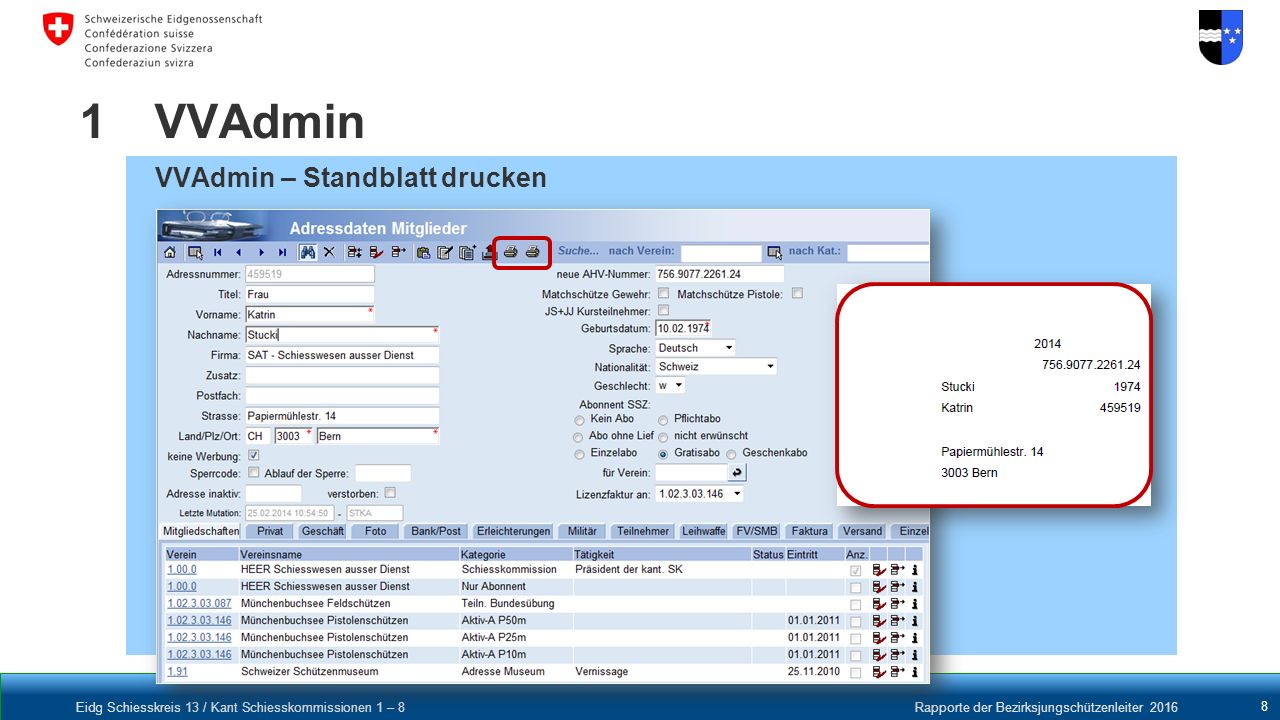Click transfer arrow icon in Teiln. Bundesübung row
1280x720 pixels.
tap(897, 604)
